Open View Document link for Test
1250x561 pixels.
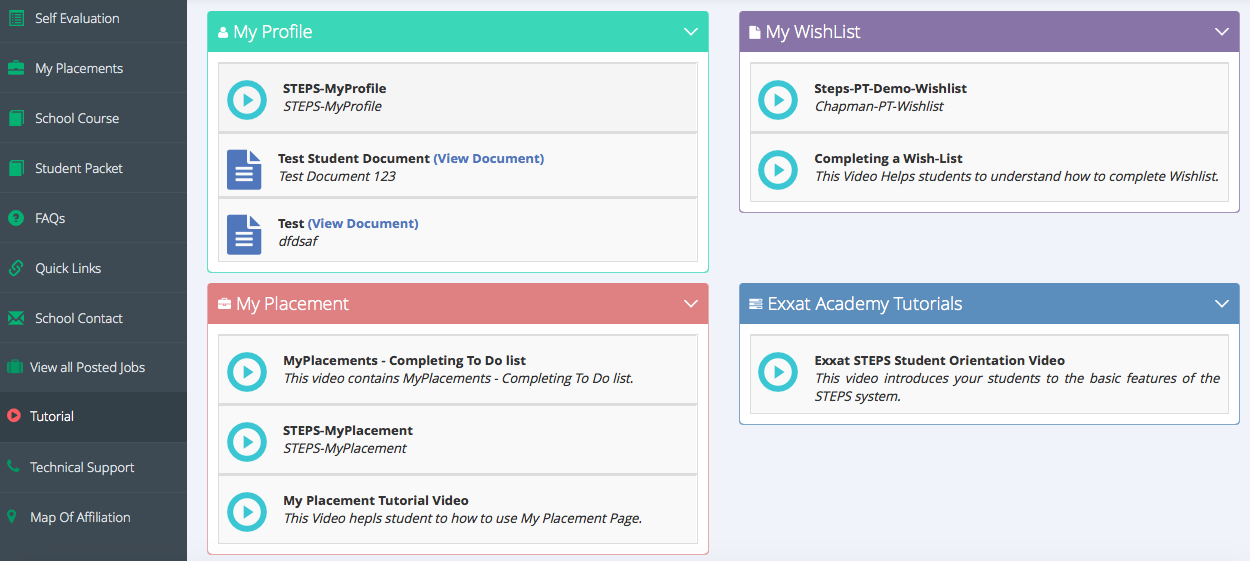pyautogui.click(x=363, y=223)
